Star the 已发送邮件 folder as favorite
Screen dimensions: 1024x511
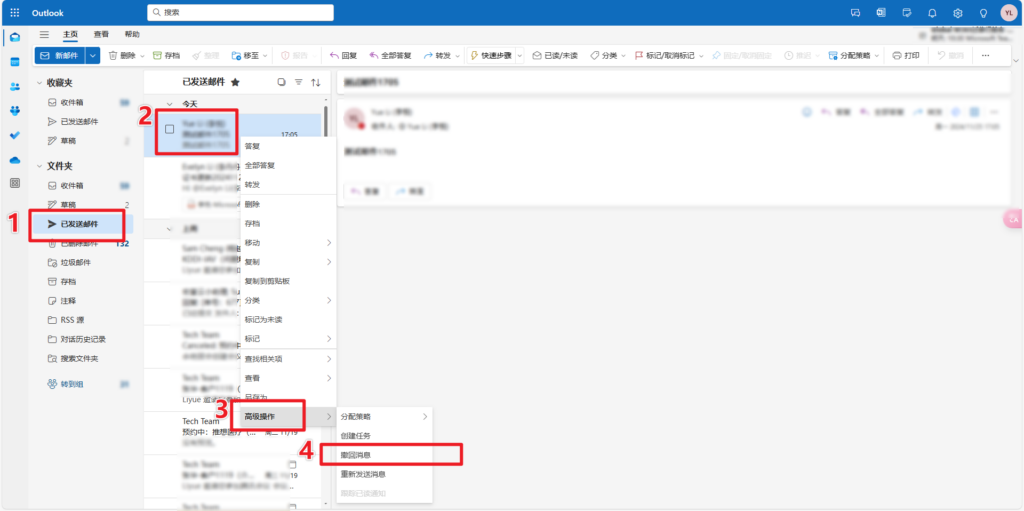[235, 82]
